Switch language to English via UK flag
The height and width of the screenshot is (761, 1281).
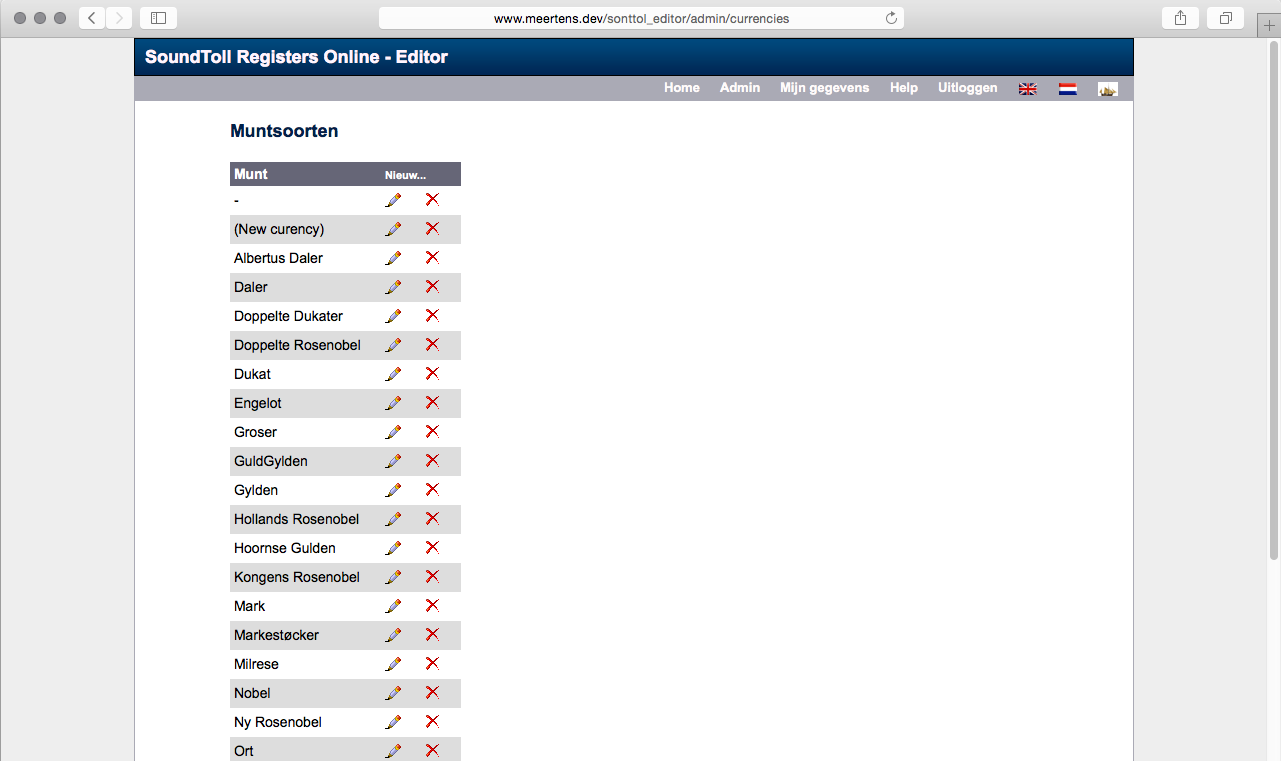pyautogui.click(x=1027, y=89)
